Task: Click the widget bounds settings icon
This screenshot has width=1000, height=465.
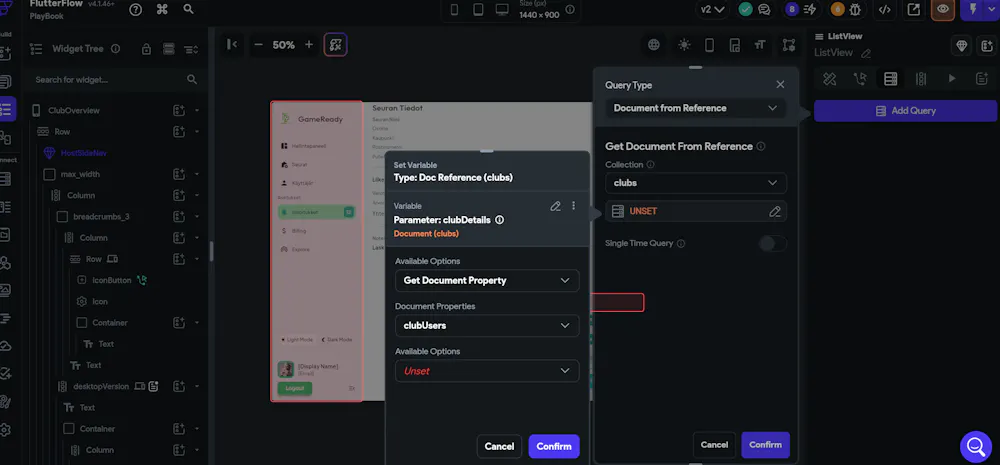Action: 789,45
